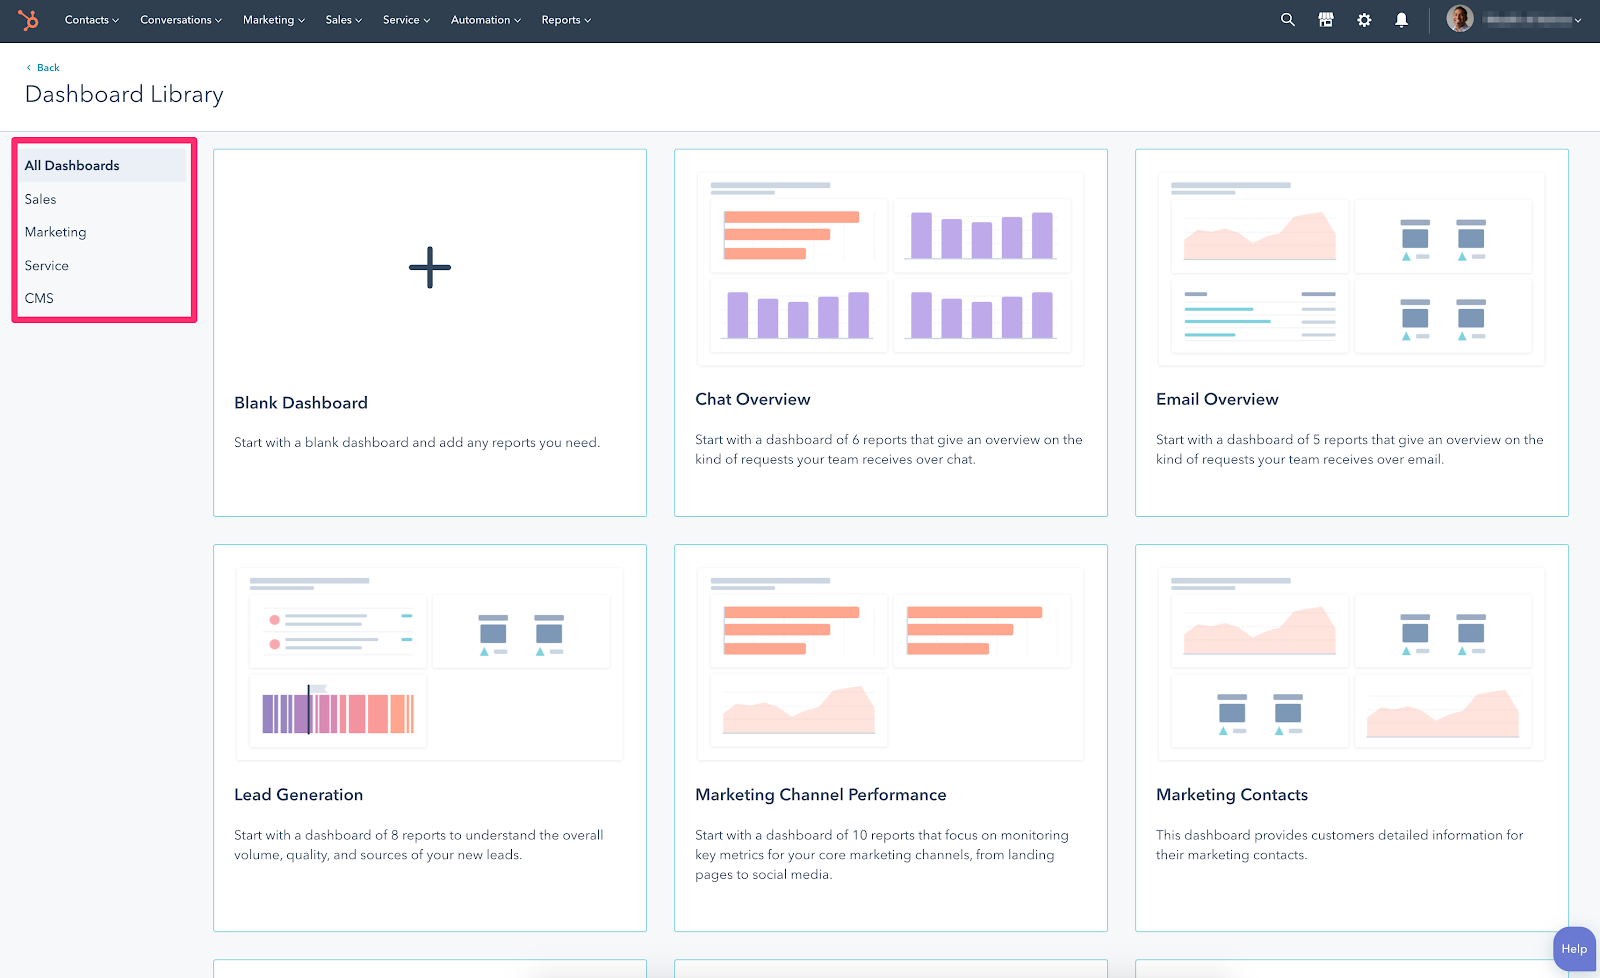Select the Email Overview template preview

(x=1350, y=268)
